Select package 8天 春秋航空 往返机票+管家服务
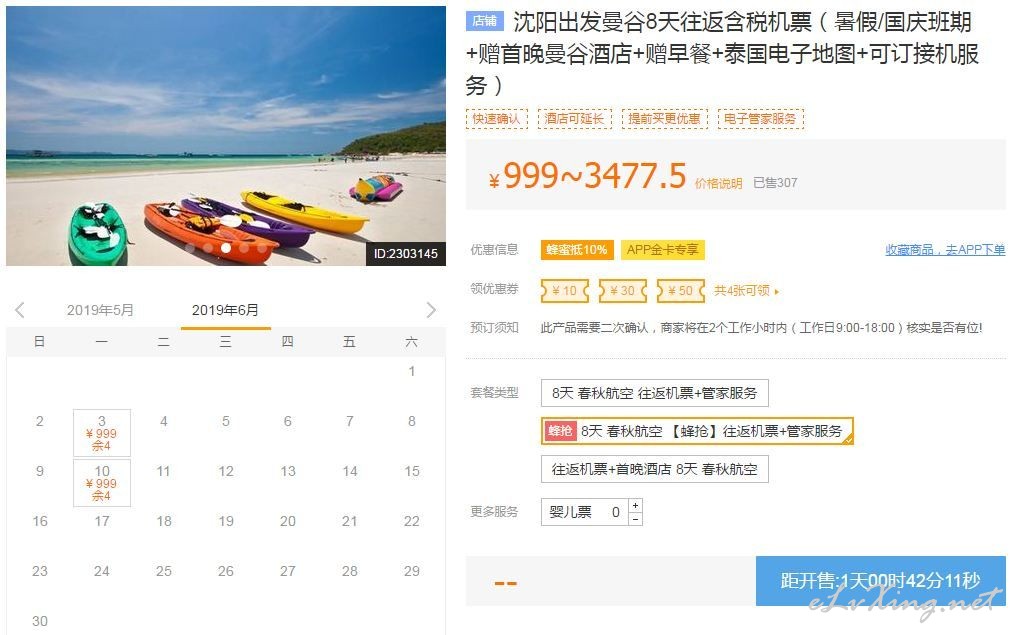The width and height of the screenshot is (1013, 635). (654, 393)
